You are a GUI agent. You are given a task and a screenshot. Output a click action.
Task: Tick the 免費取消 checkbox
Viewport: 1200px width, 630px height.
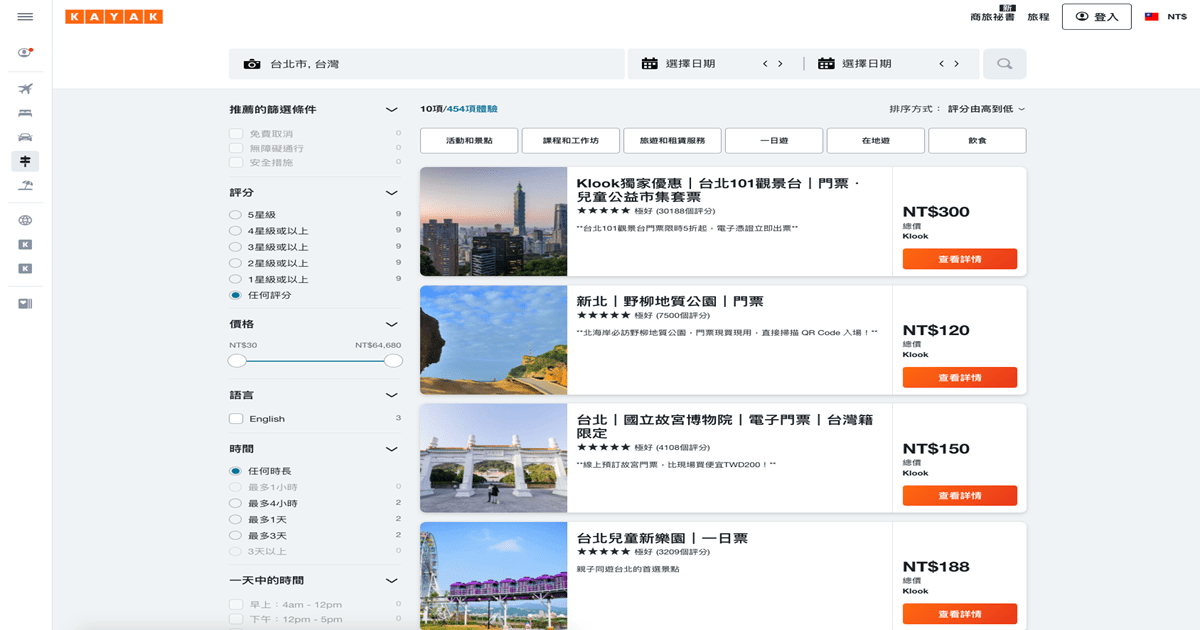coord(236,134)
